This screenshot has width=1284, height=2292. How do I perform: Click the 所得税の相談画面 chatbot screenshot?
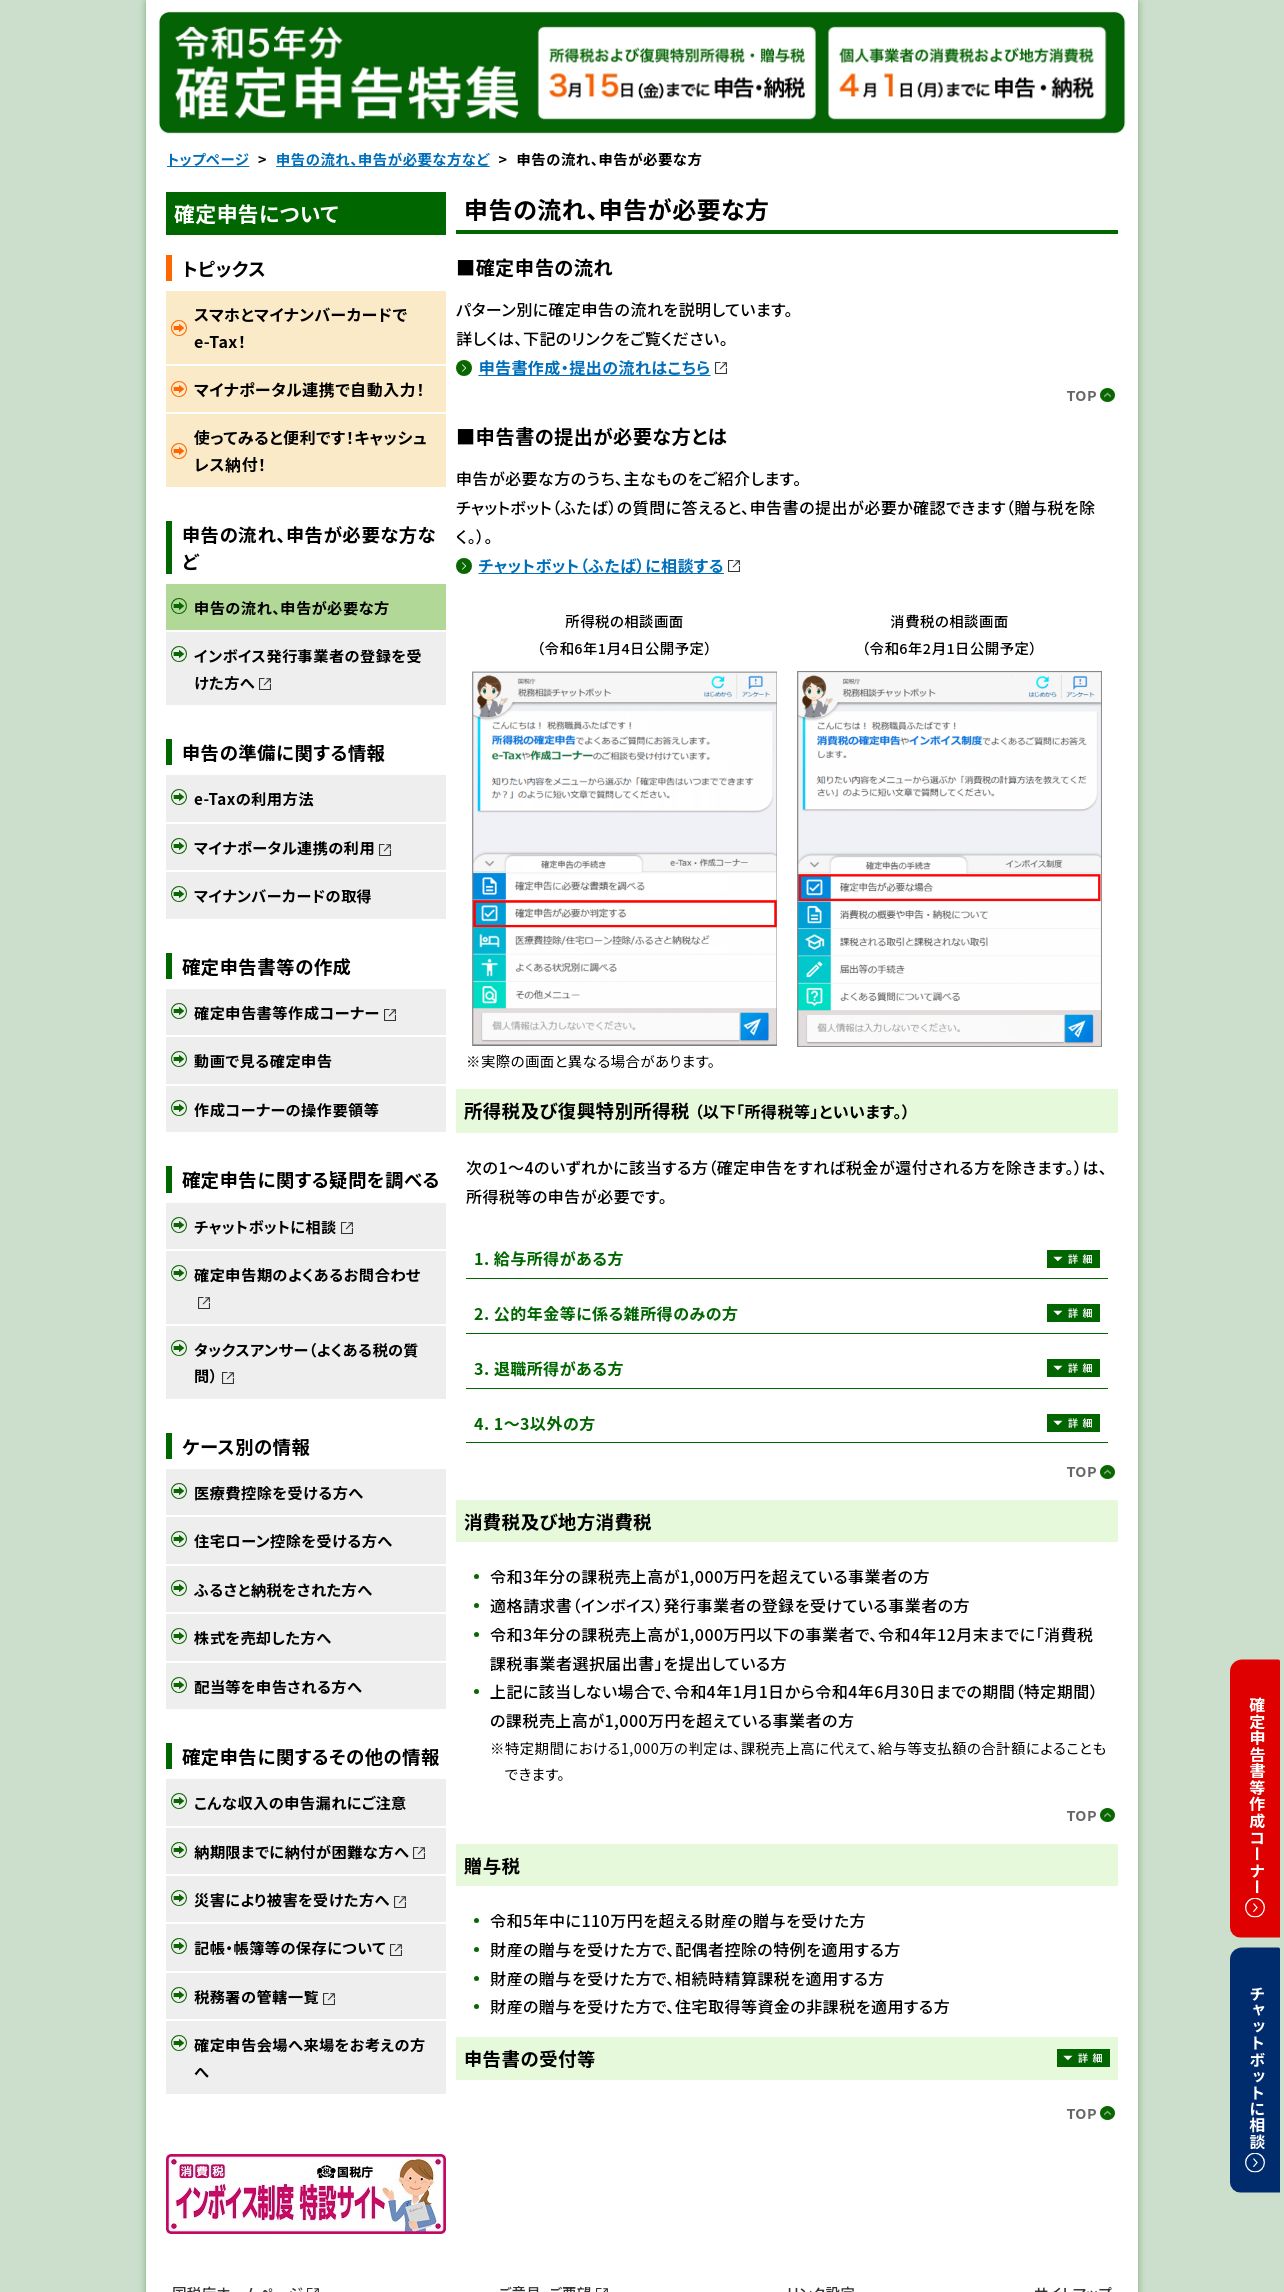[x=624, y=859]
